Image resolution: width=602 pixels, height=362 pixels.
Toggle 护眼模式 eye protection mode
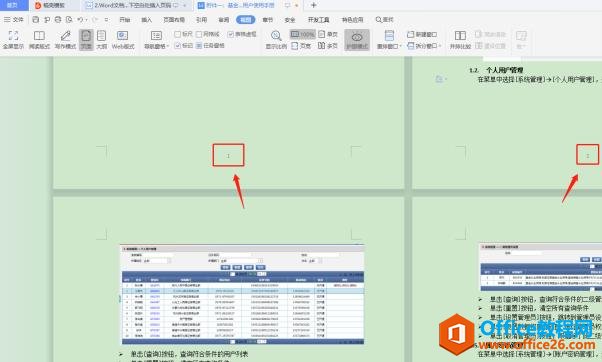[x=357, y=40]
